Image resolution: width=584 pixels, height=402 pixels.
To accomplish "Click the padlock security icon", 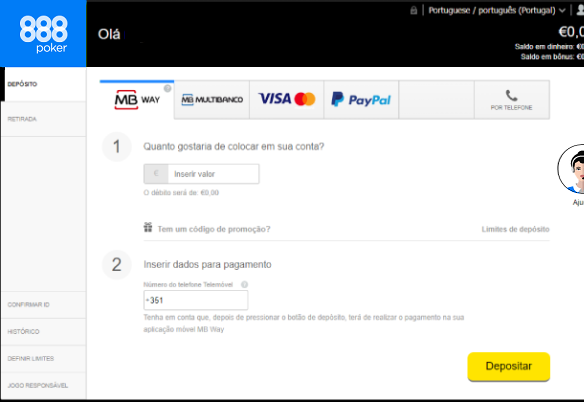I will [413, 10].
